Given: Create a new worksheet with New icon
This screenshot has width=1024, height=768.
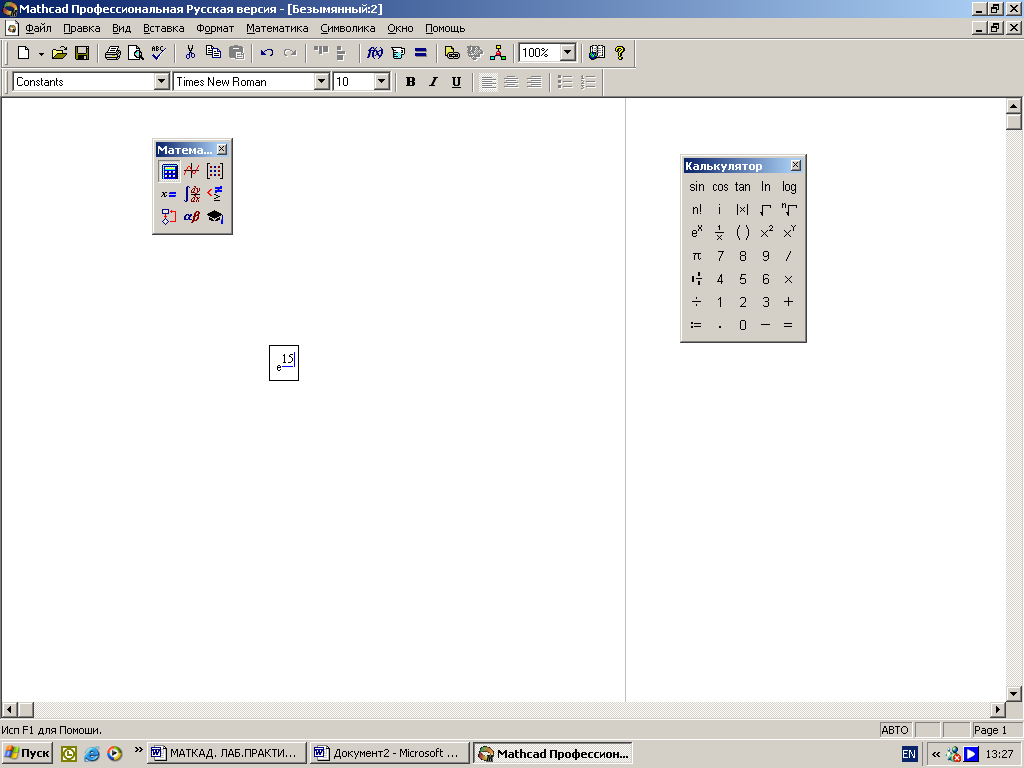Looking at the screenshot, I should (x=24, y=53).
